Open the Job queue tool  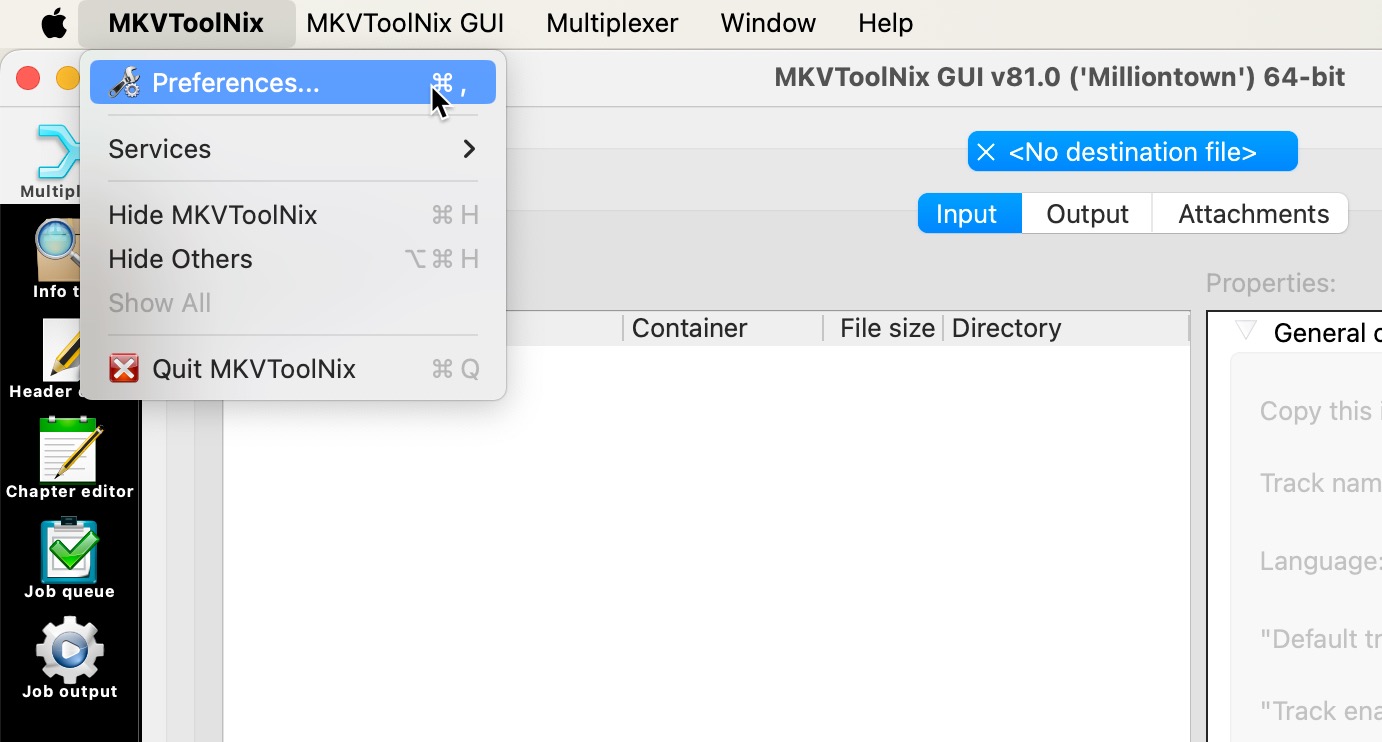tap(69, 557)
